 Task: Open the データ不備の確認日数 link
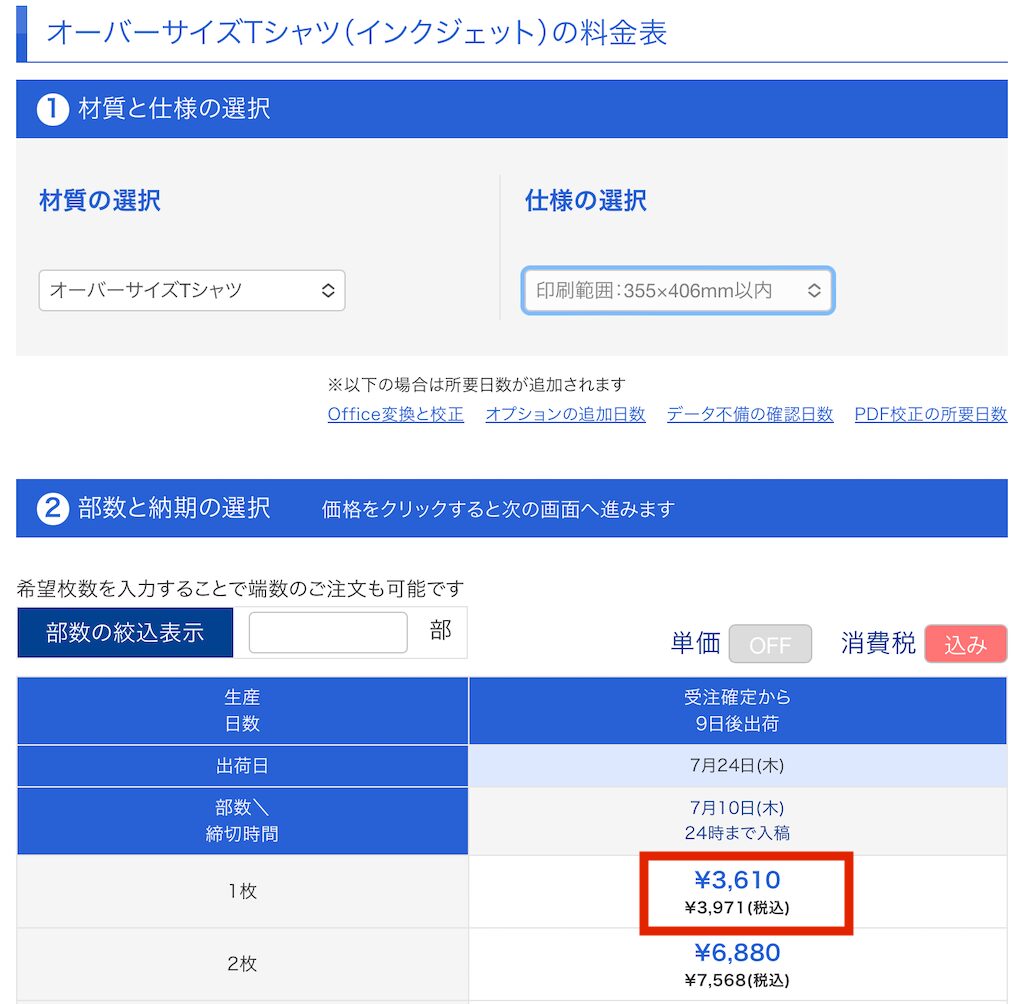point(750,414)
